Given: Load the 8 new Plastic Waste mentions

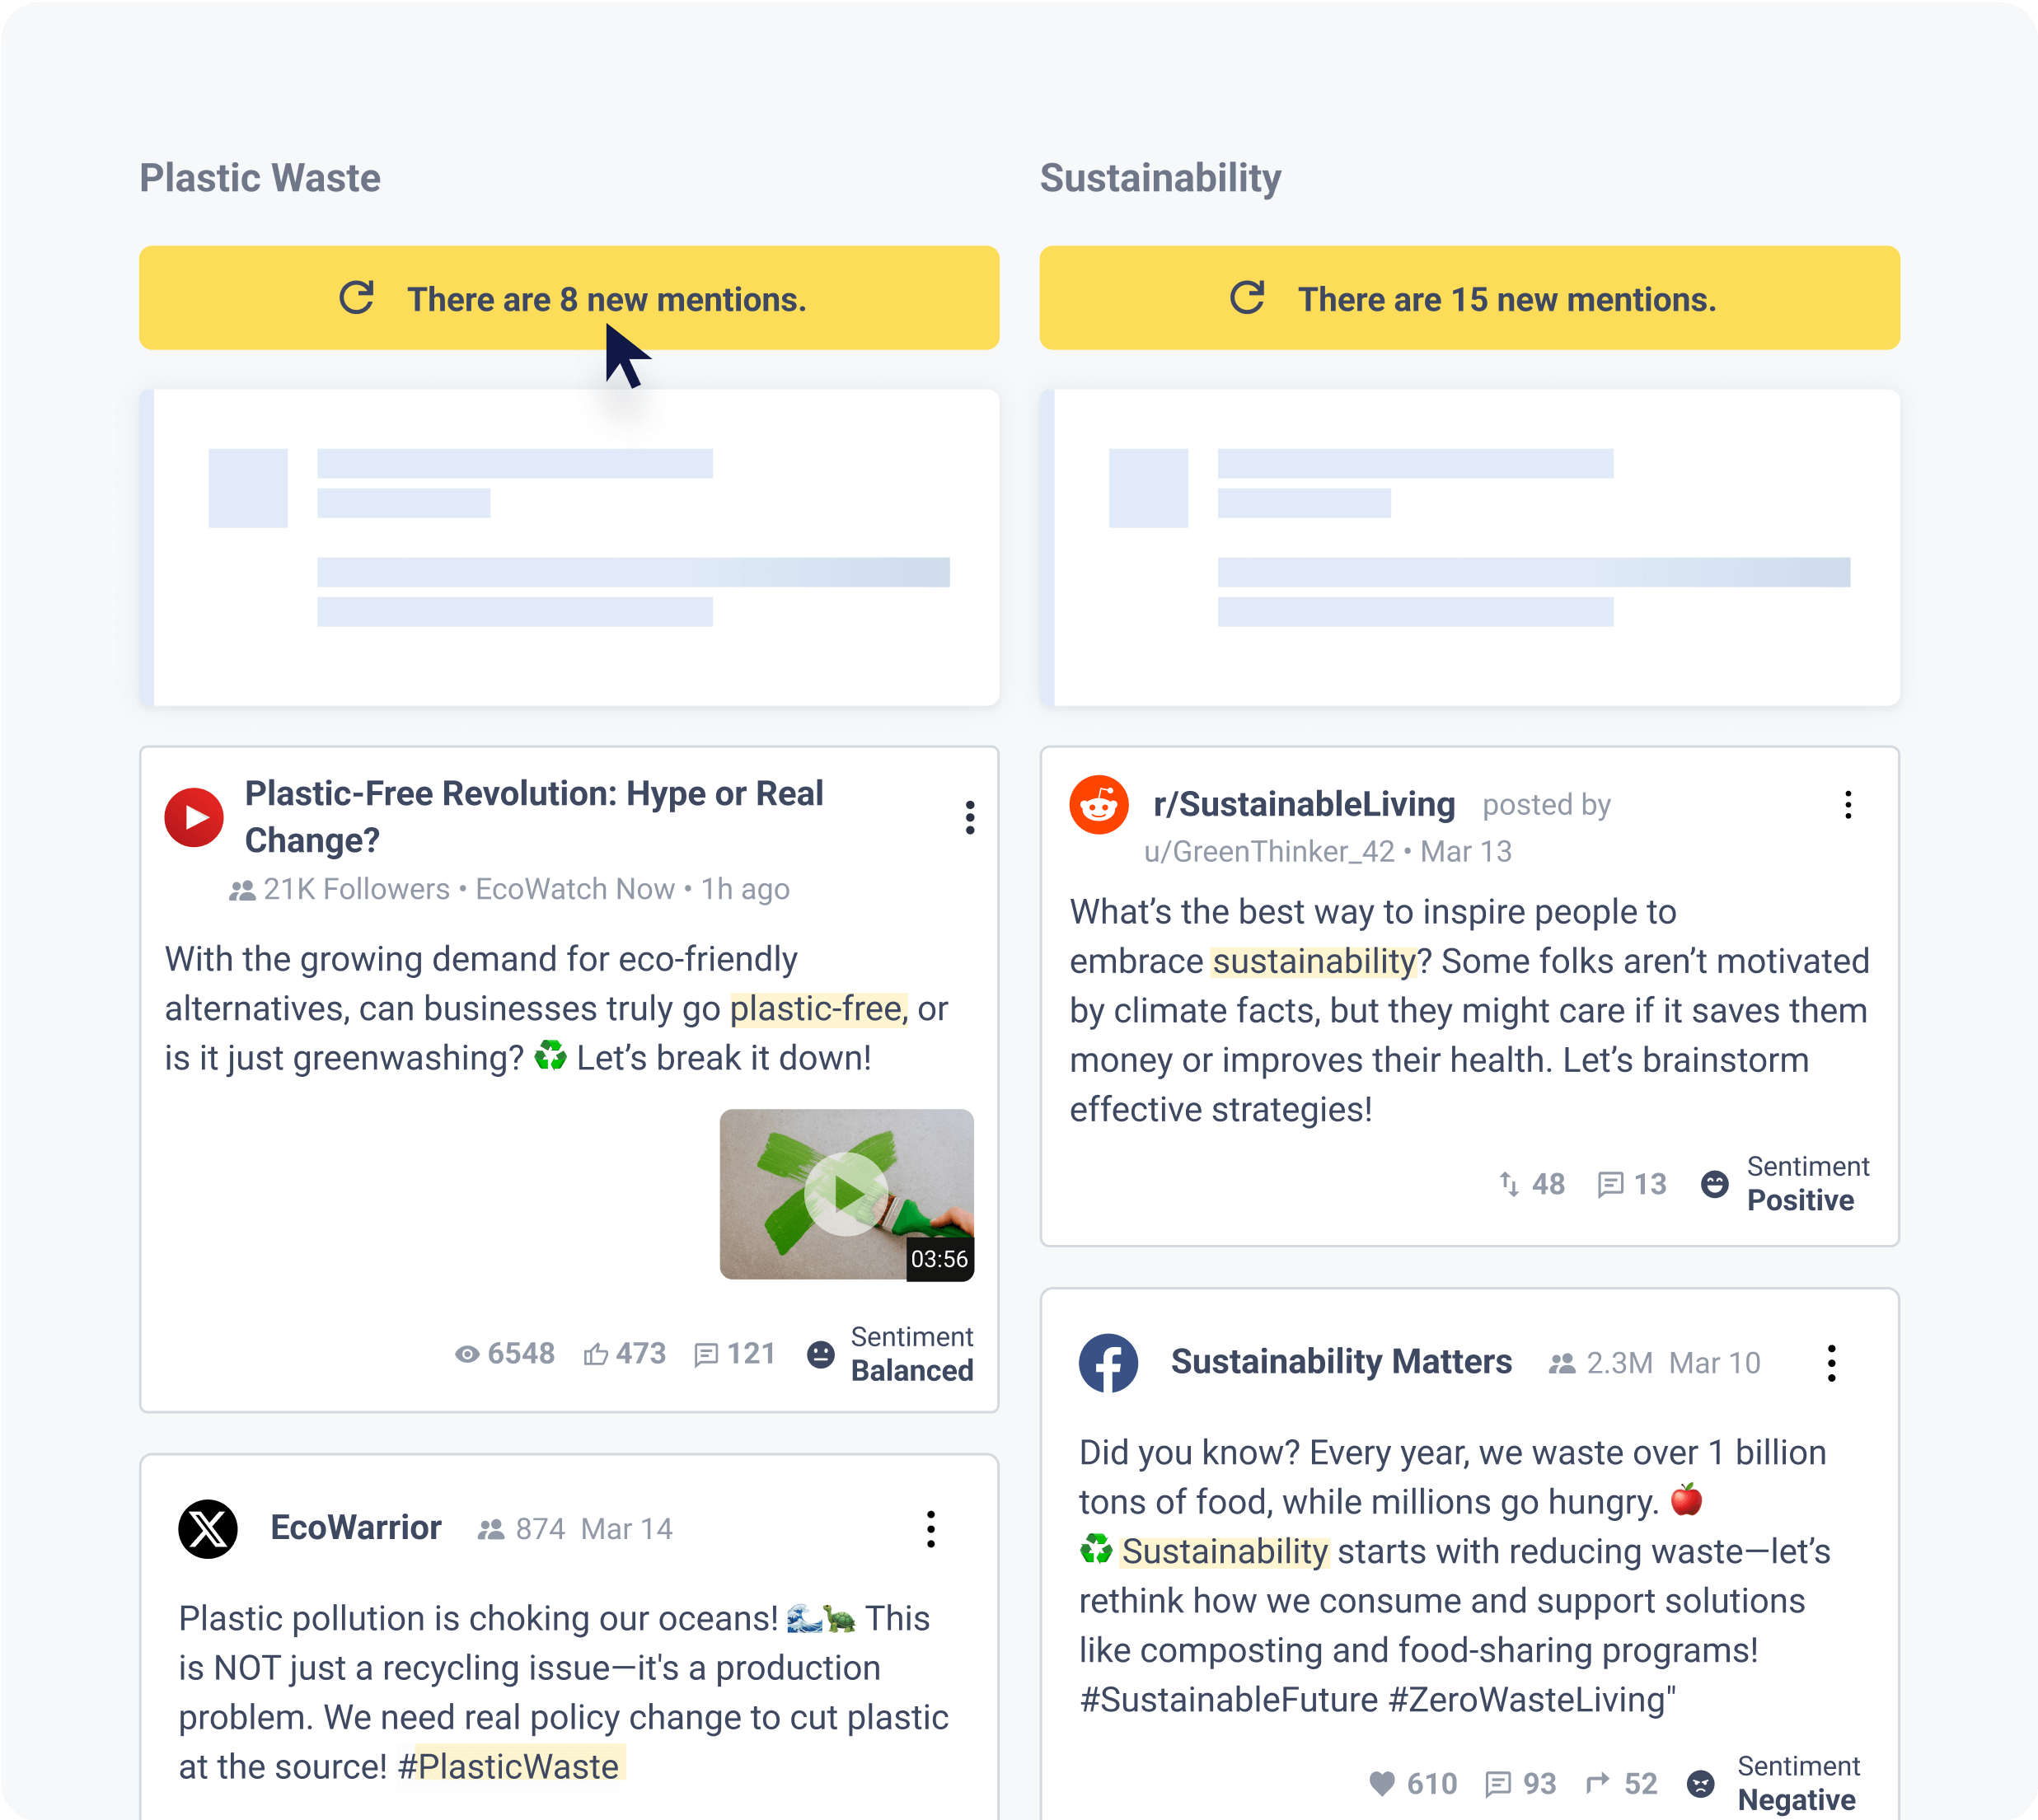Looking at the screenshot, I should tap(569, 298).
